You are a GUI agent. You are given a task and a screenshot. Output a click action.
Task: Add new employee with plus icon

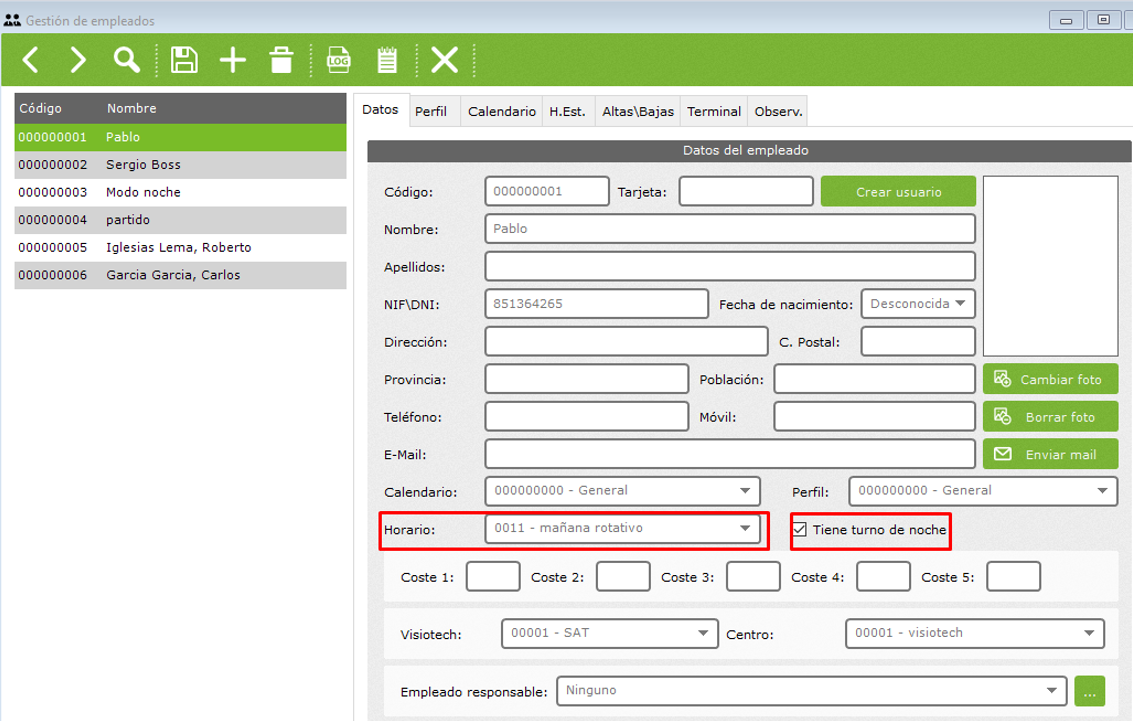[x=233, y=61]
